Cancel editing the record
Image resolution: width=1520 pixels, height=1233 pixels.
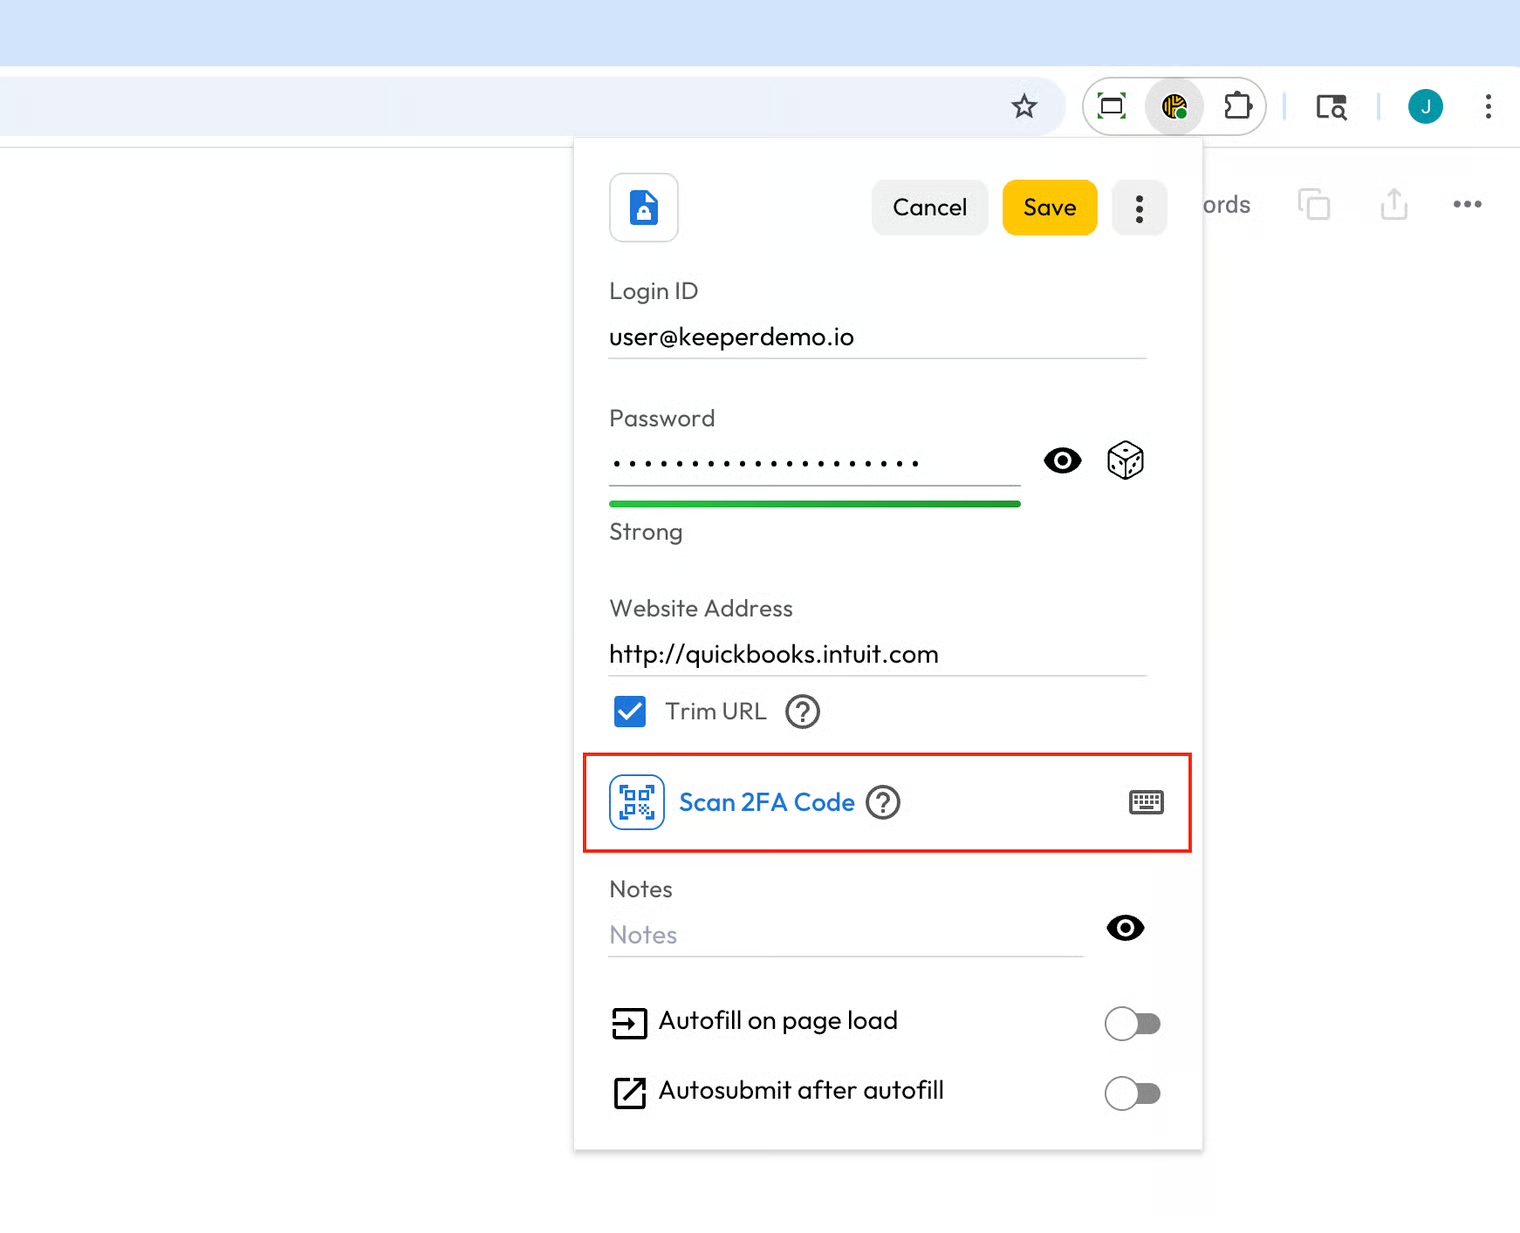click(x=929, y=208)
